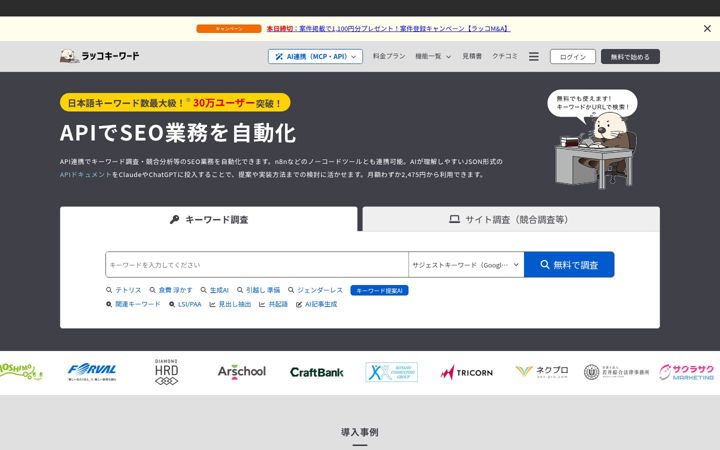Click the 無料で調査 search button

(569, 264)
